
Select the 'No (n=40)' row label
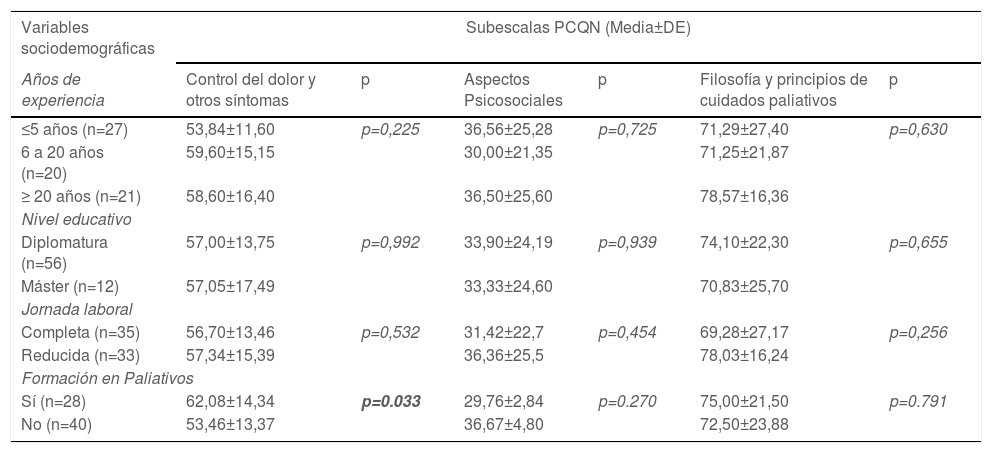tap(58, 423)
